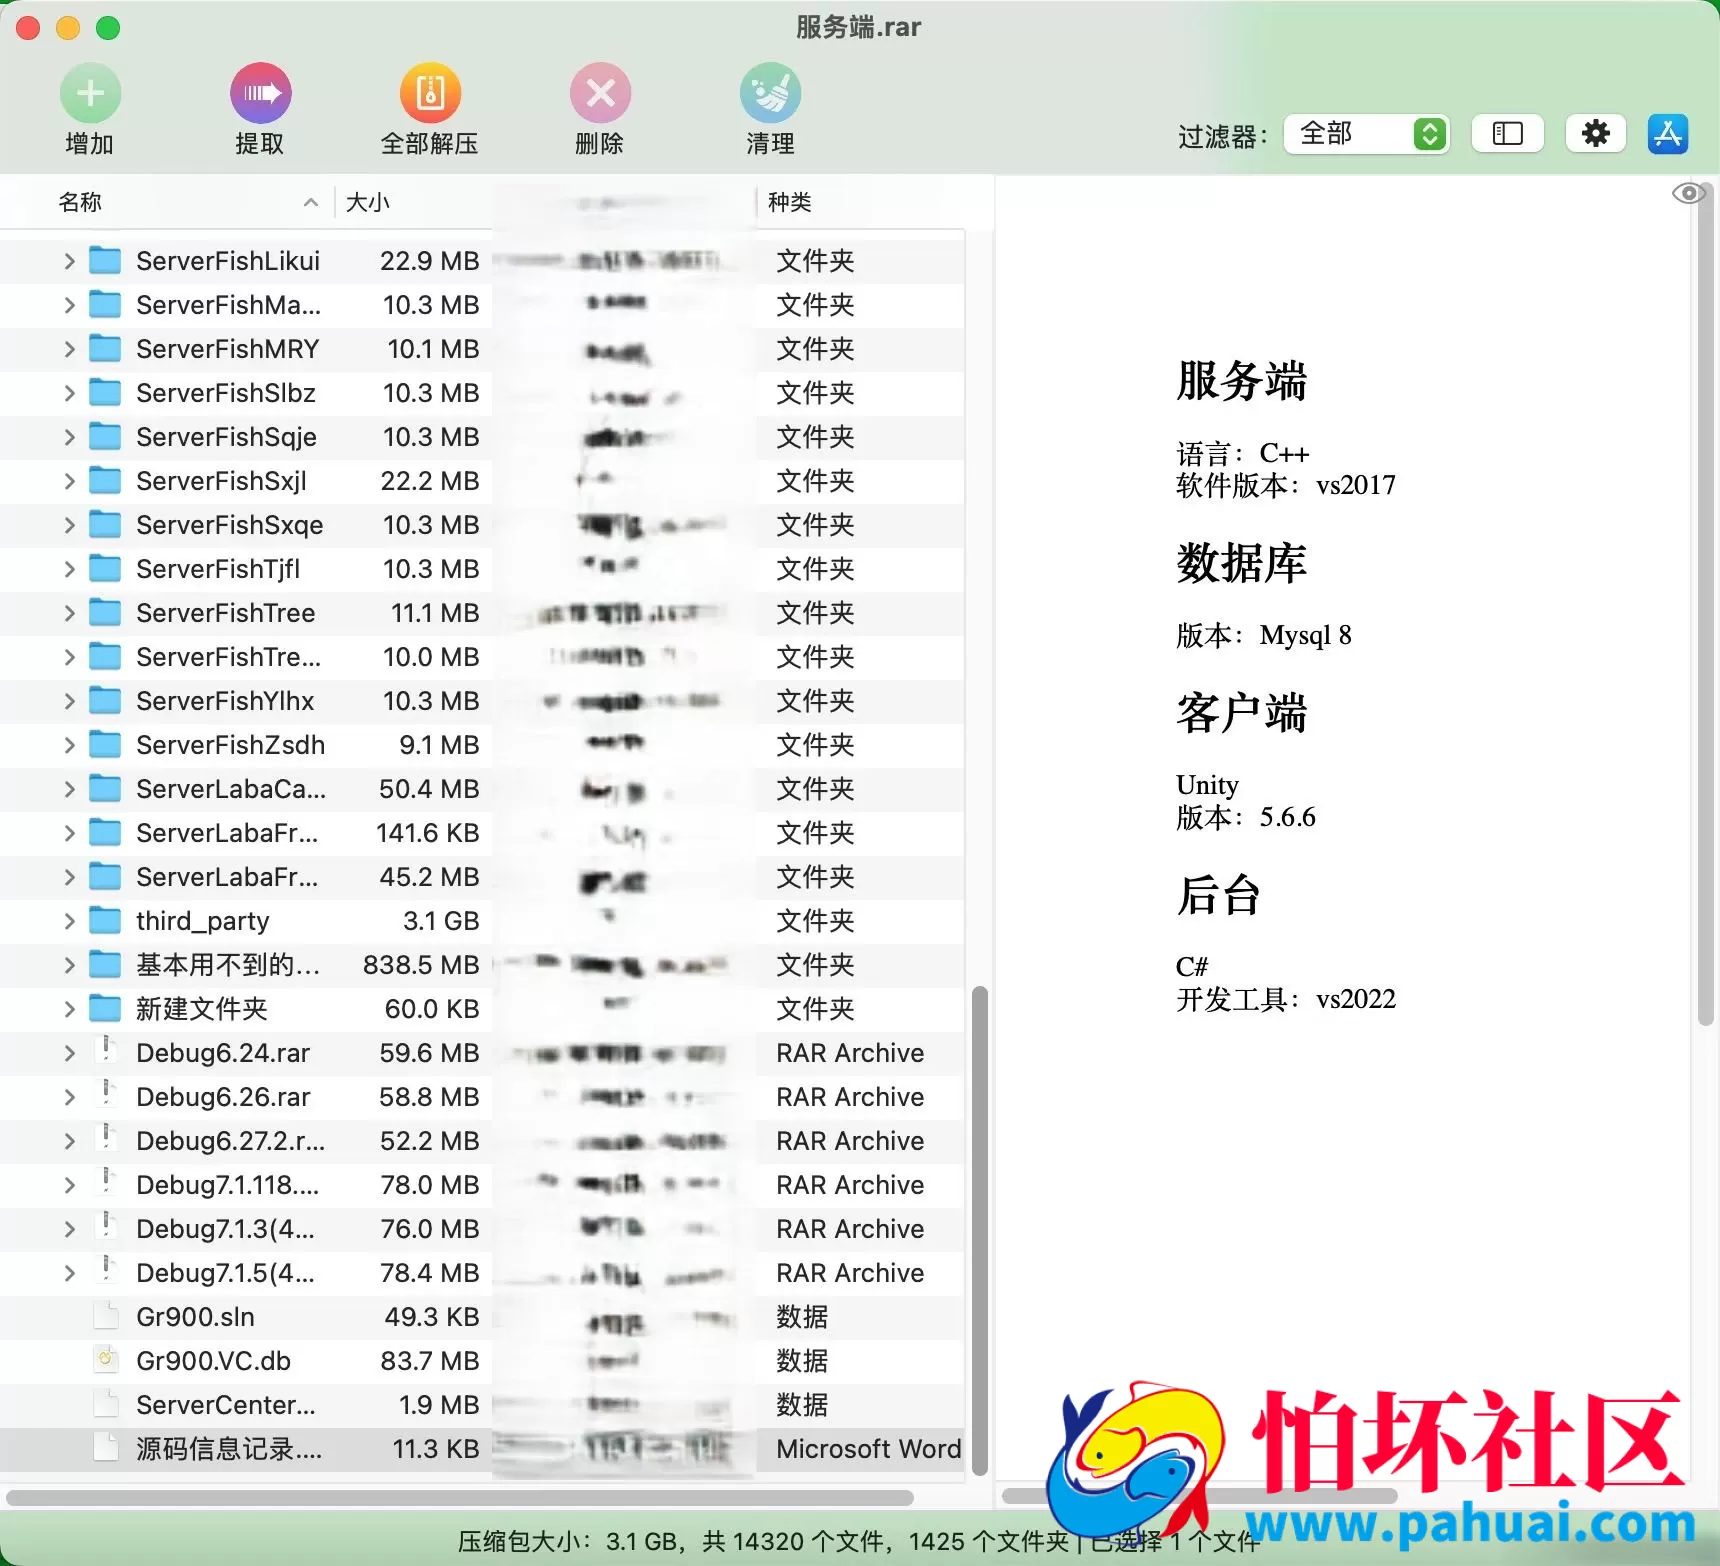Select the ServerFishTre... 10.0 MB row
The width and height of the screenshot is (1720, 1566).
click(x=482, y=657)
